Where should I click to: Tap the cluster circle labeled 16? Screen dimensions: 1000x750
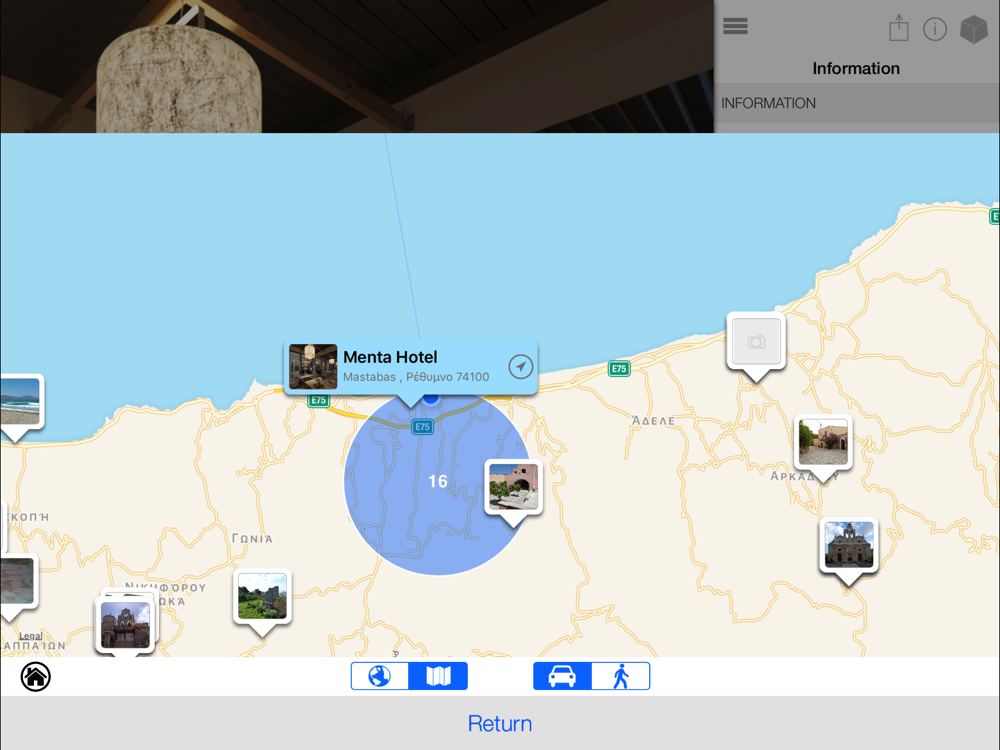(438, 481)
